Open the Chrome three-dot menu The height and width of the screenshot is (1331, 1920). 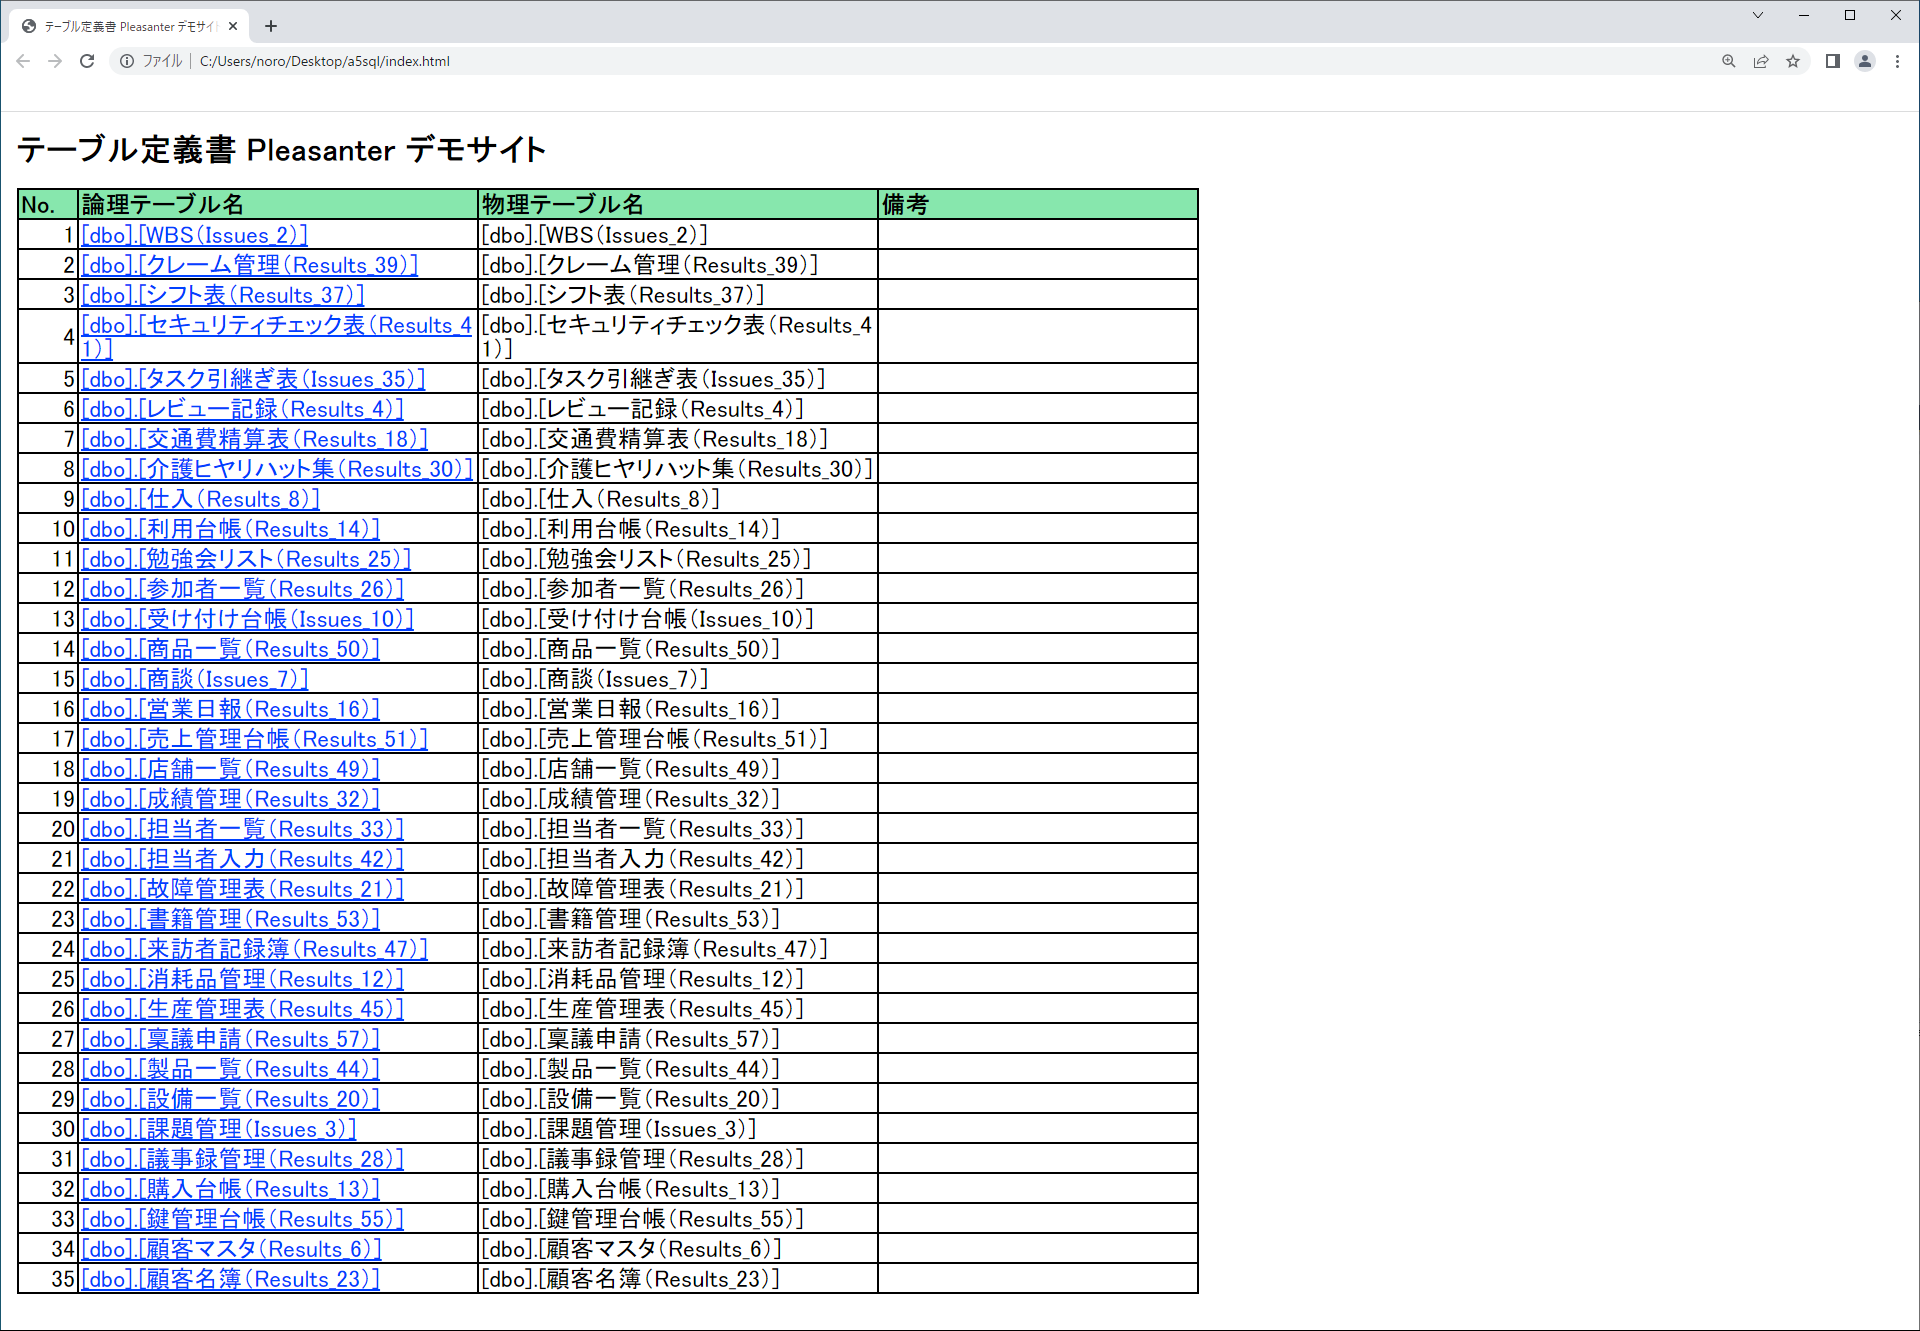(x=1897, y=61)
